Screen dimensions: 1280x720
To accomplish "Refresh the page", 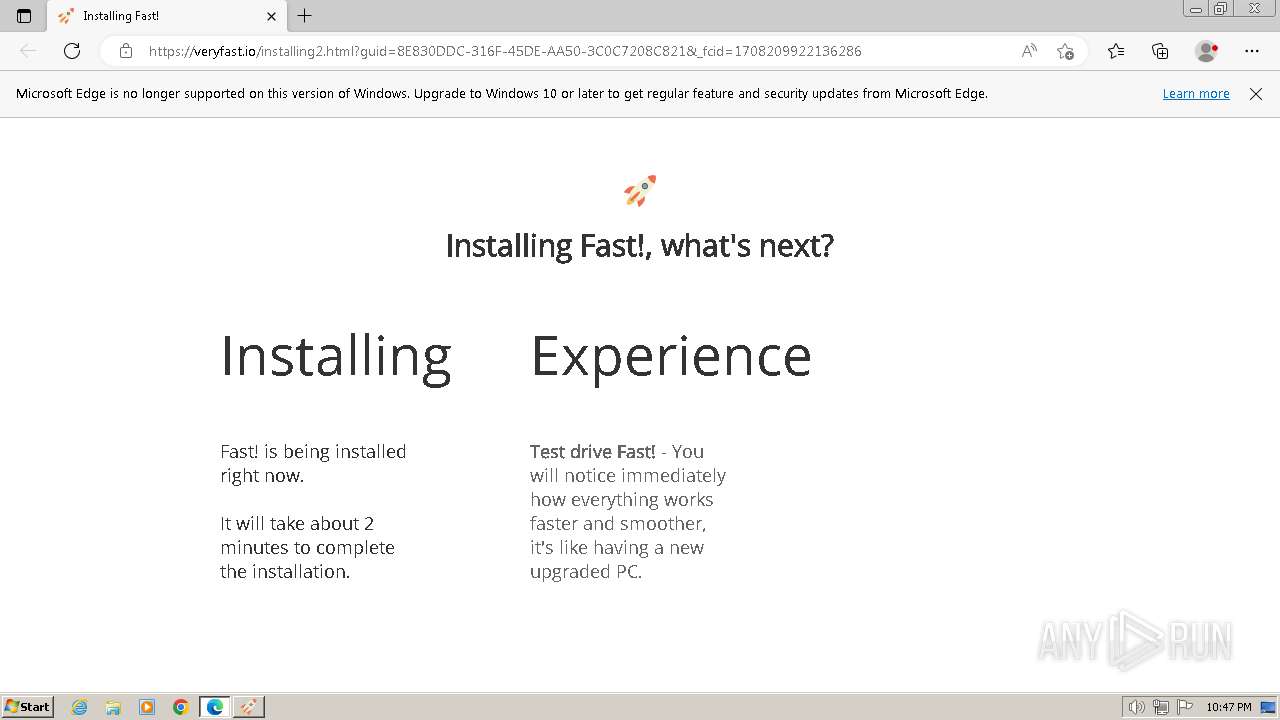I will 72,51.
